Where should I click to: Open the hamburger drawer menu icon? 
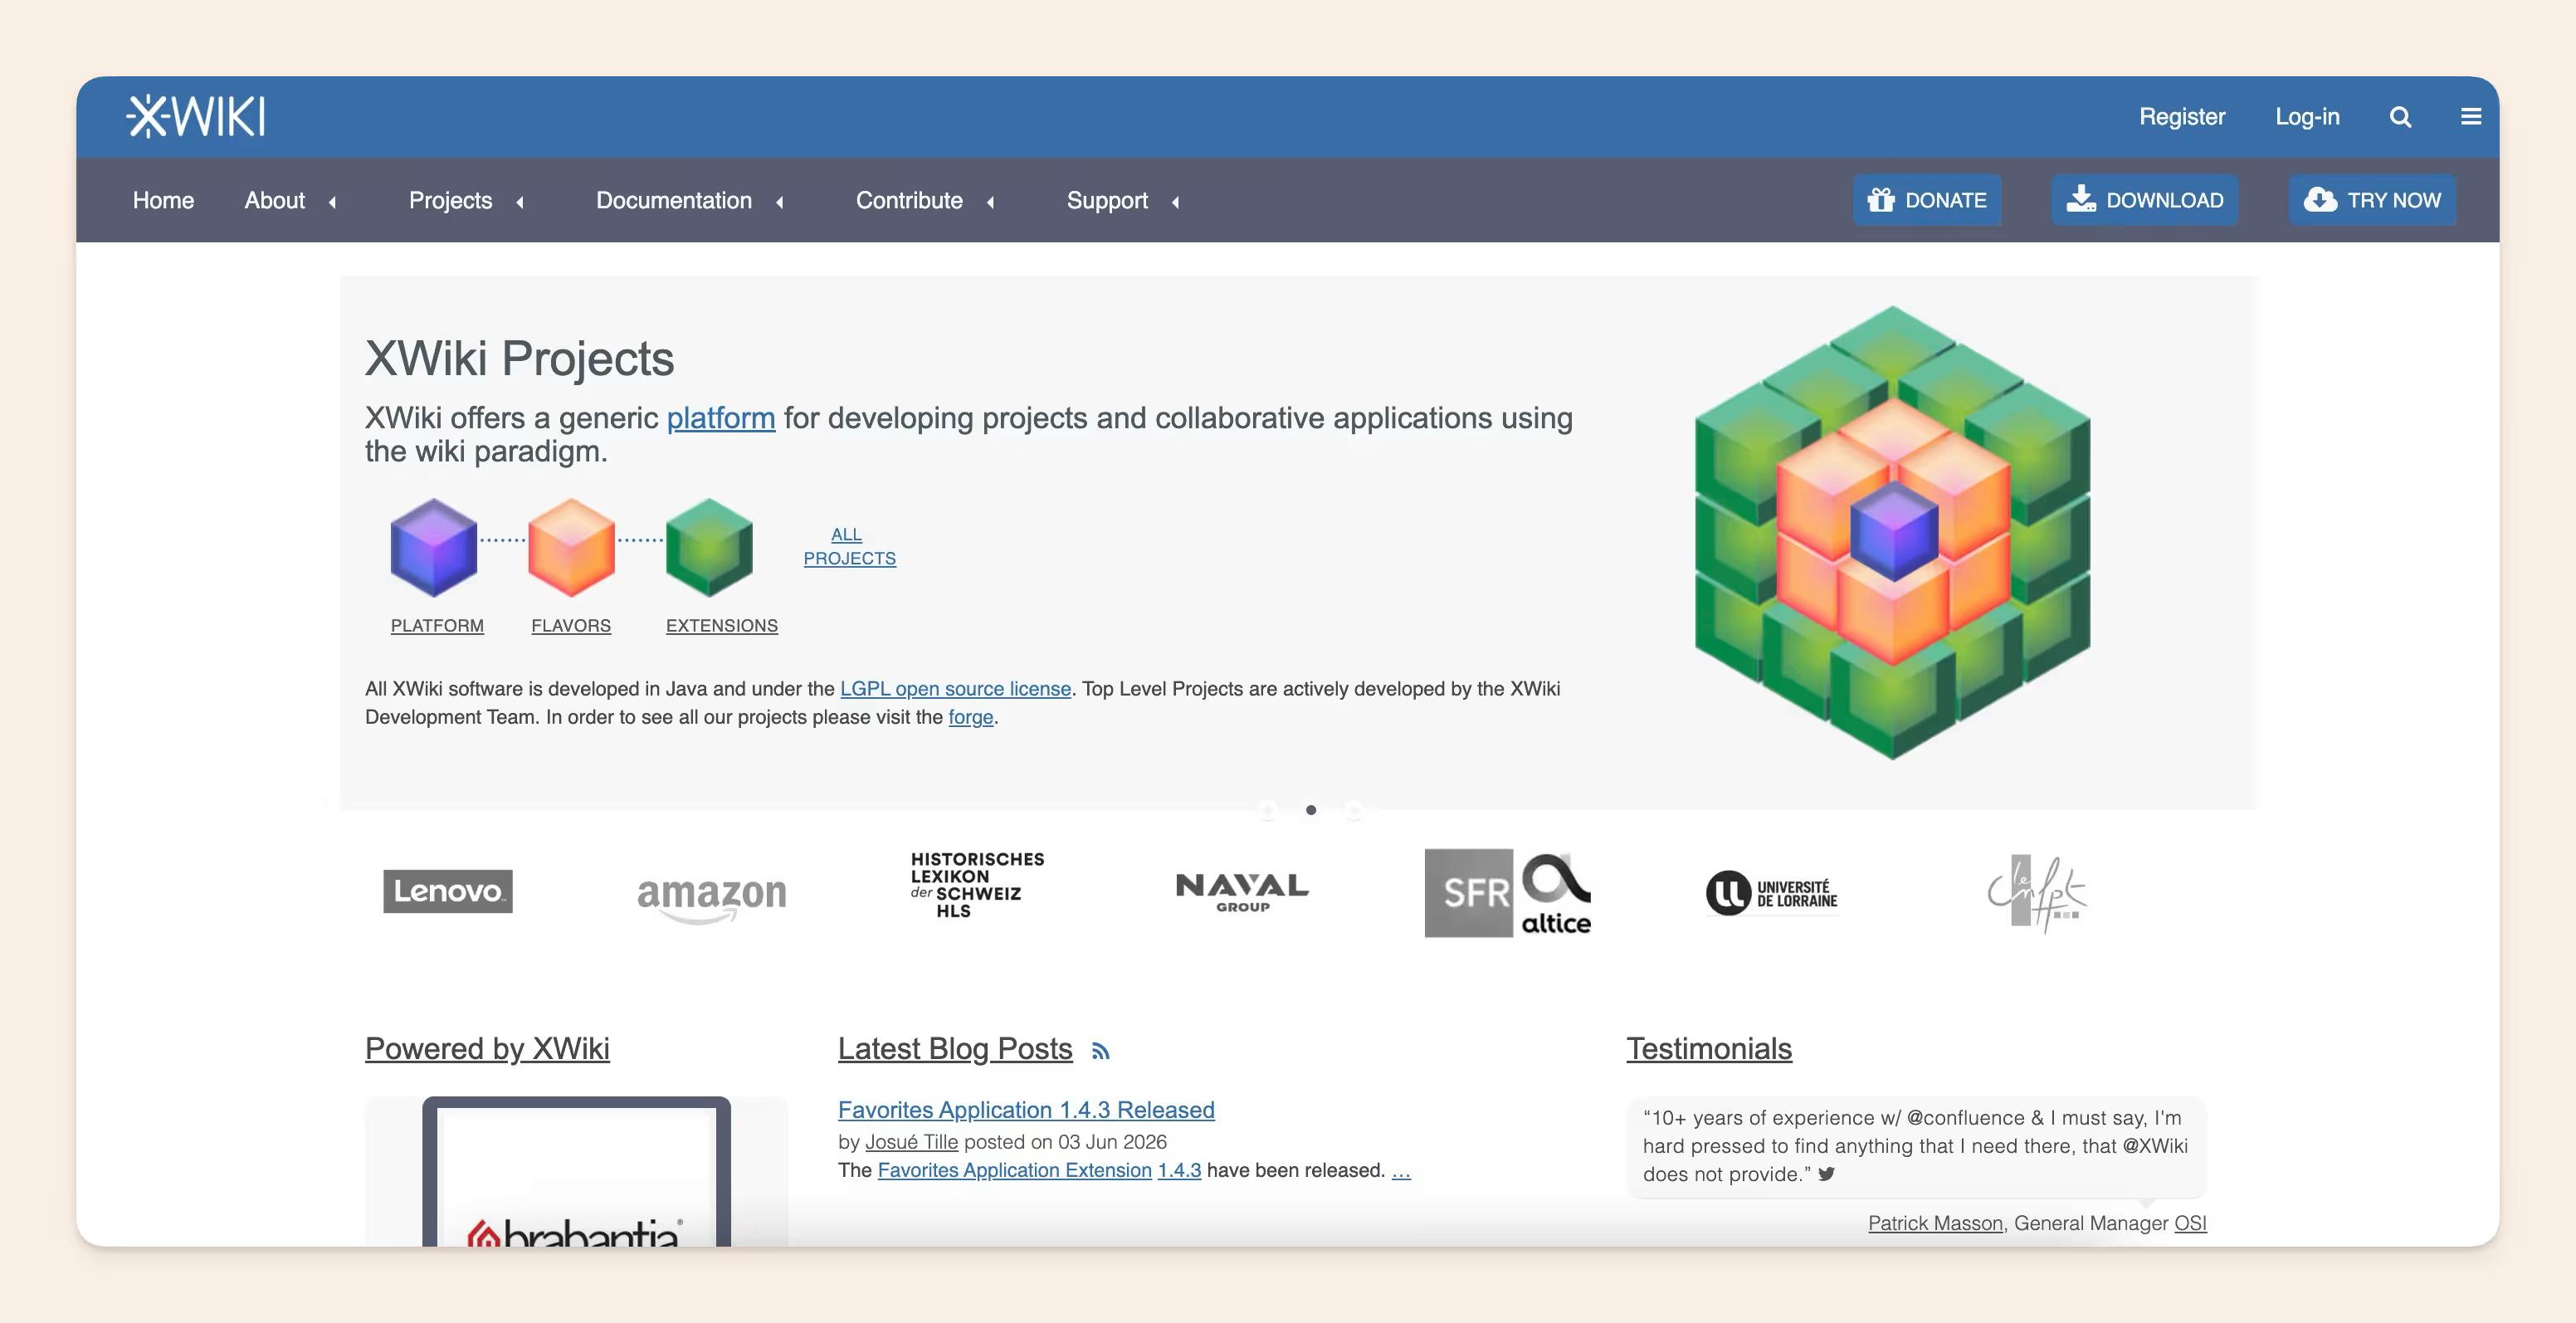point(2471,117)
